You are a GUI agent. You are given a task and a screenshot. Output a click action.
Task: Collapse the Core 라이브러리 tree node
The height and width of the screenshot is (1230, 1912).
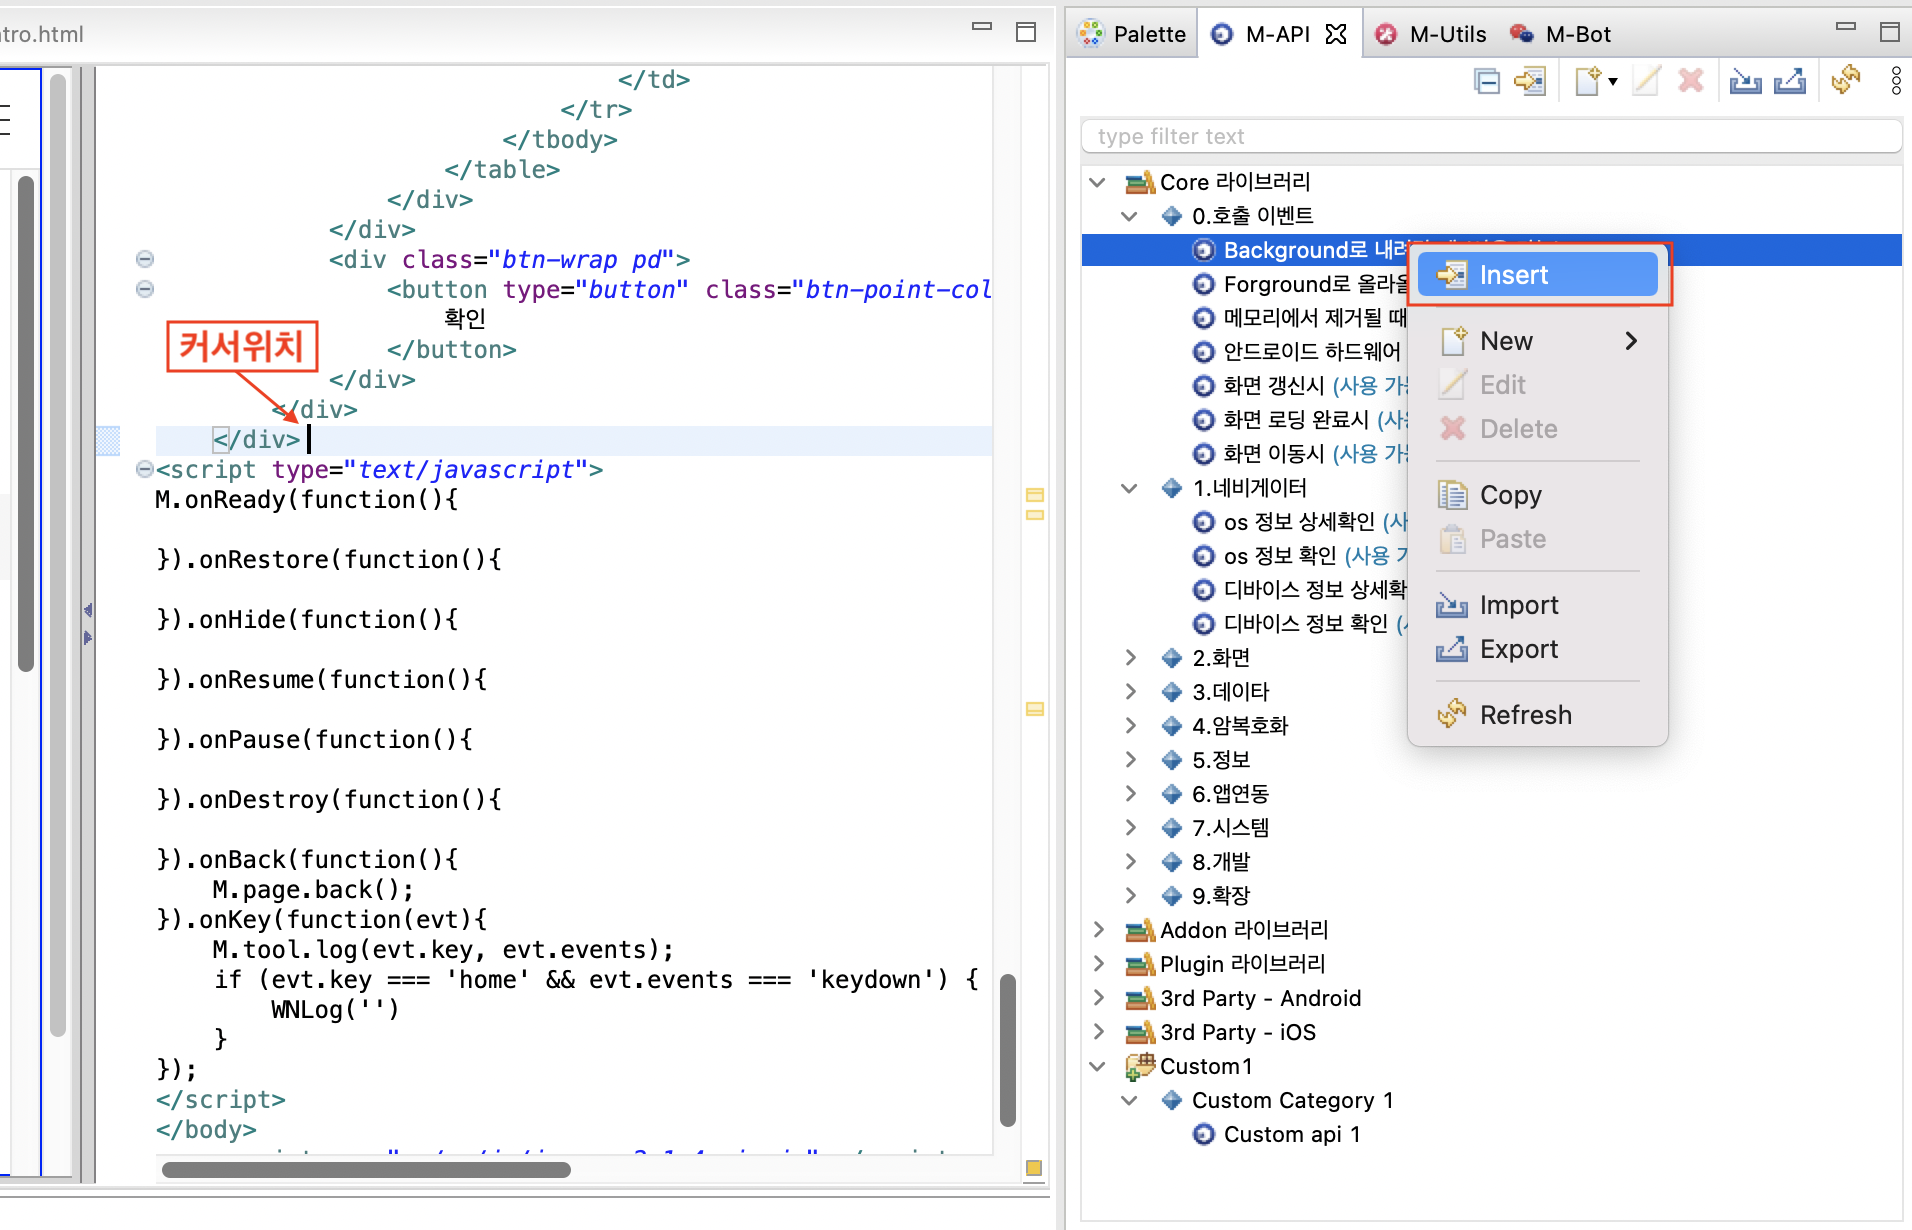[x=1096, y=181]
